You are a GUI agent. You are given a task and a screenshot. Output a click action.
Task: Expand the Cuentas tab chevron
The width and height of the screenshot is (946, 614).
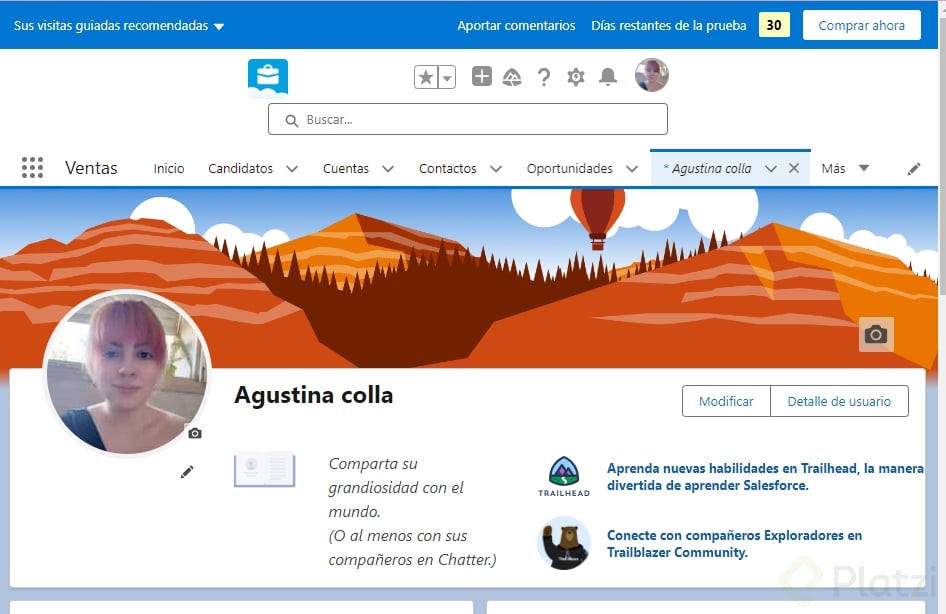[x=388, y=169]
